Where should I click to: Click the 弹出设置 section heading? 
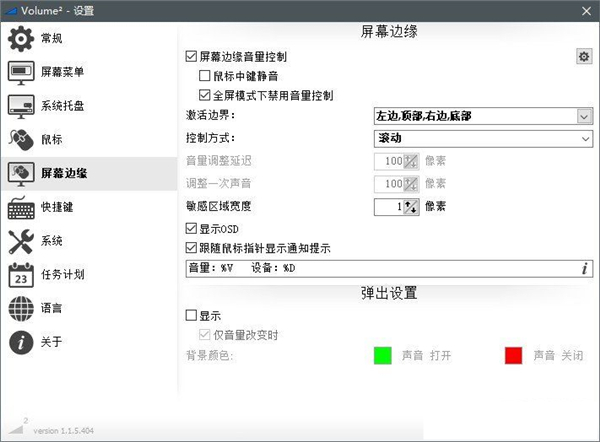[389, 293]
